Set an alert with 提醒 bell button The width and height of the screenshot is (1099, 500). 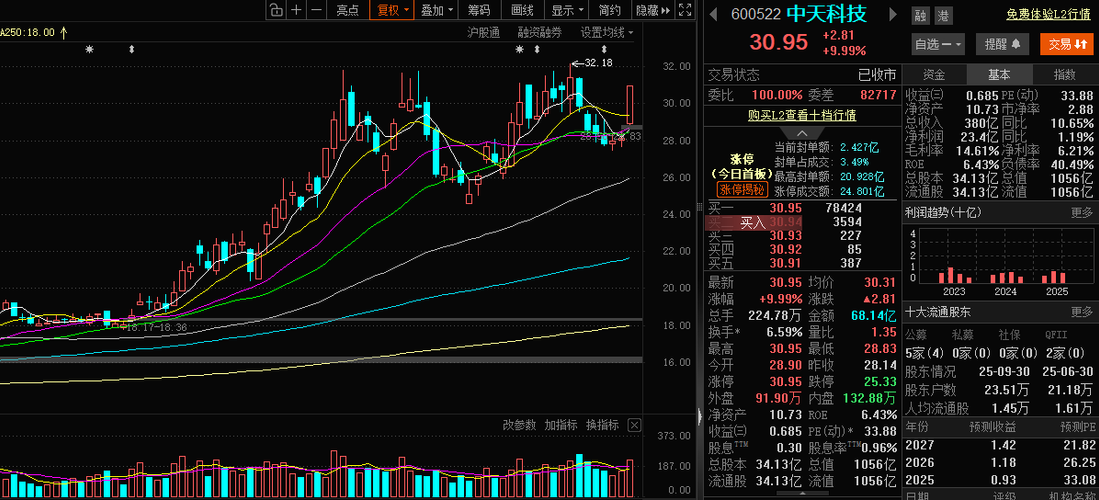click(x=1002, y=44)
